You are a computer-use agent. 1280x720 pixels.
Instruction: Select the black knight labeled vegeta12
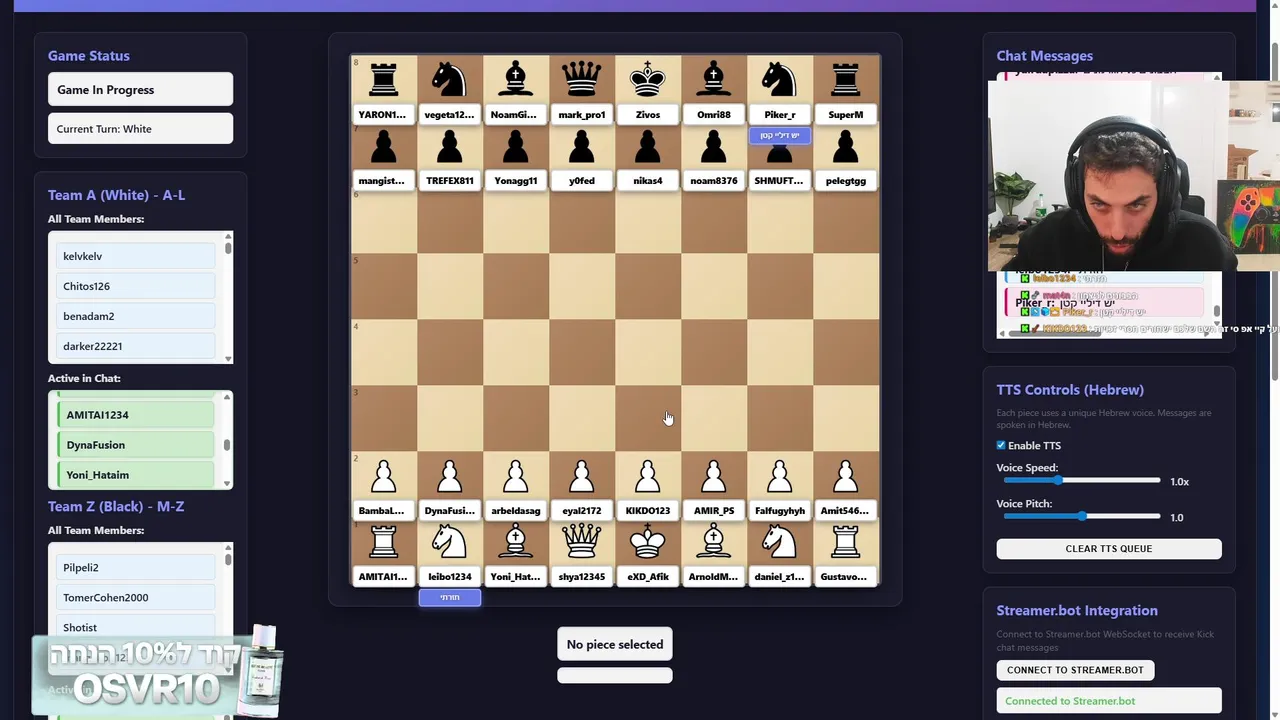point(449,79)
